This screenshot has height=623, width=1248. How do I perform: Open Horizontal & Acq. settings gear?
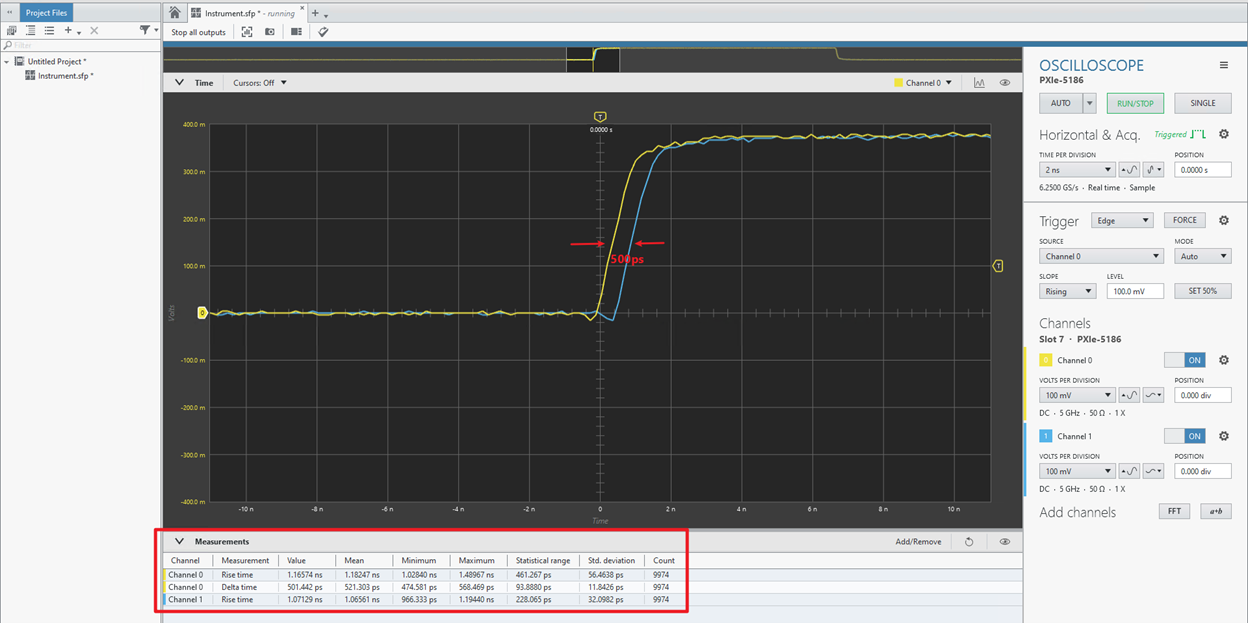click(1224, 134)
